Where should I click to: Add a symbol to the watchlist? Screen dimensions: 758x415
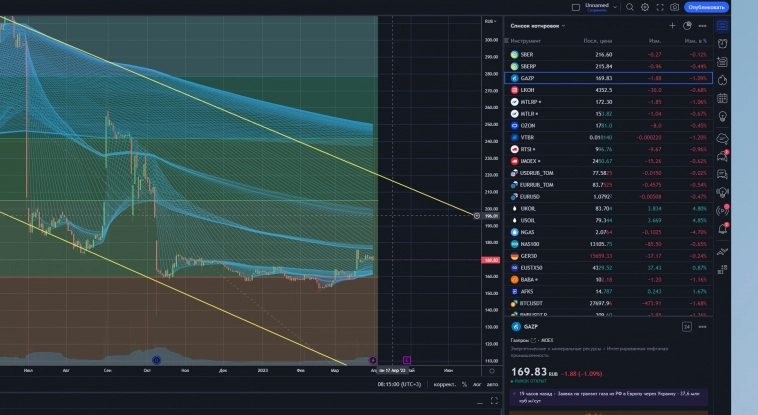673,25
